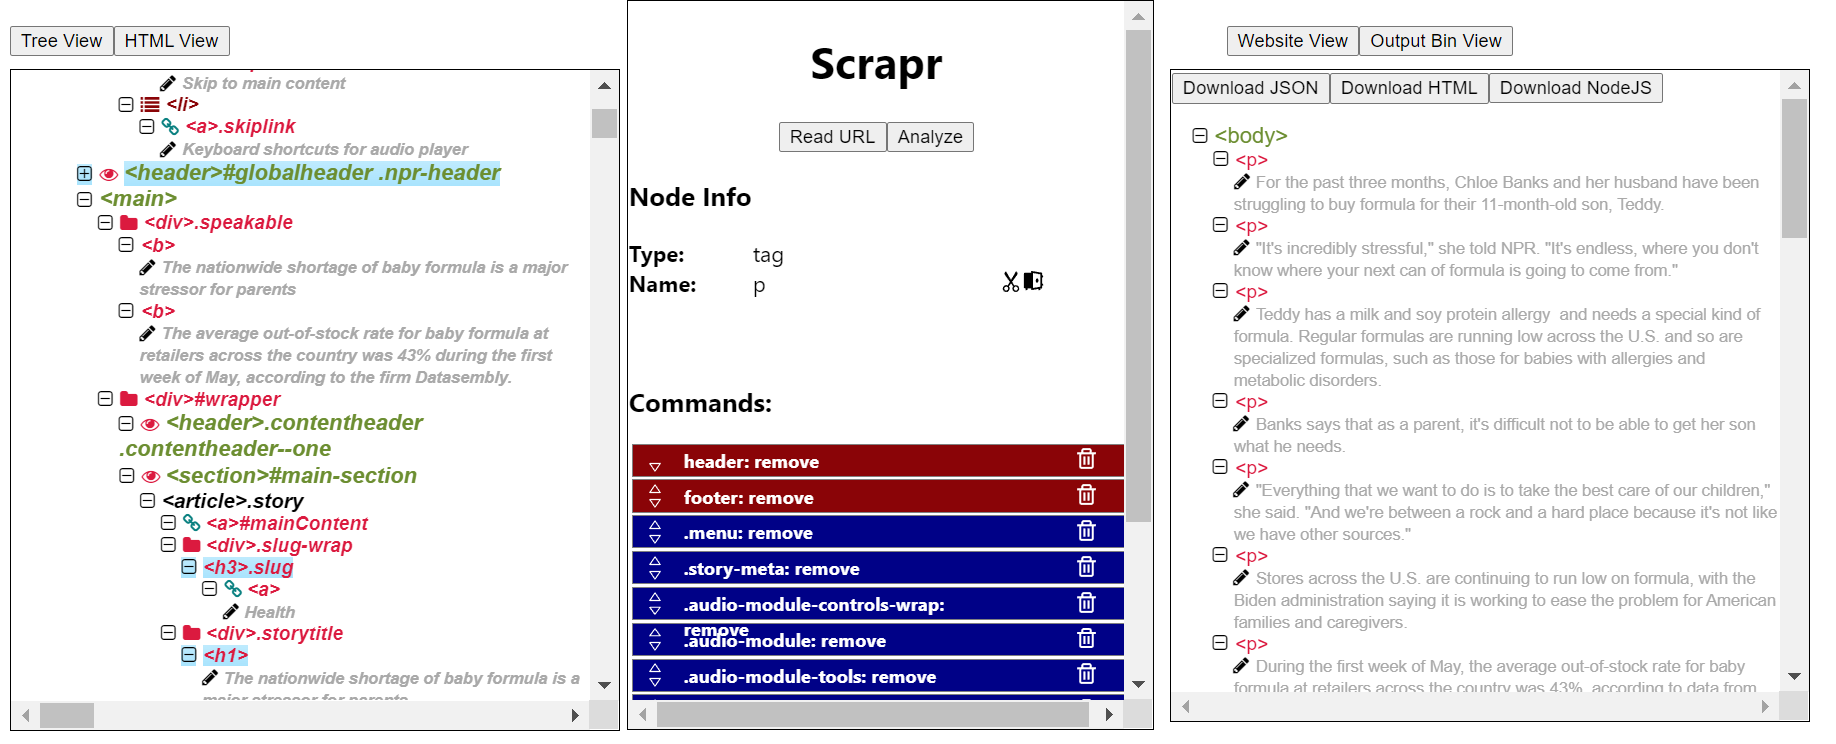Click pencil icon of 'Stores across the U.S.' paragraph
This screenshot has height=744, width=1836.
[x=1242, y=578]
